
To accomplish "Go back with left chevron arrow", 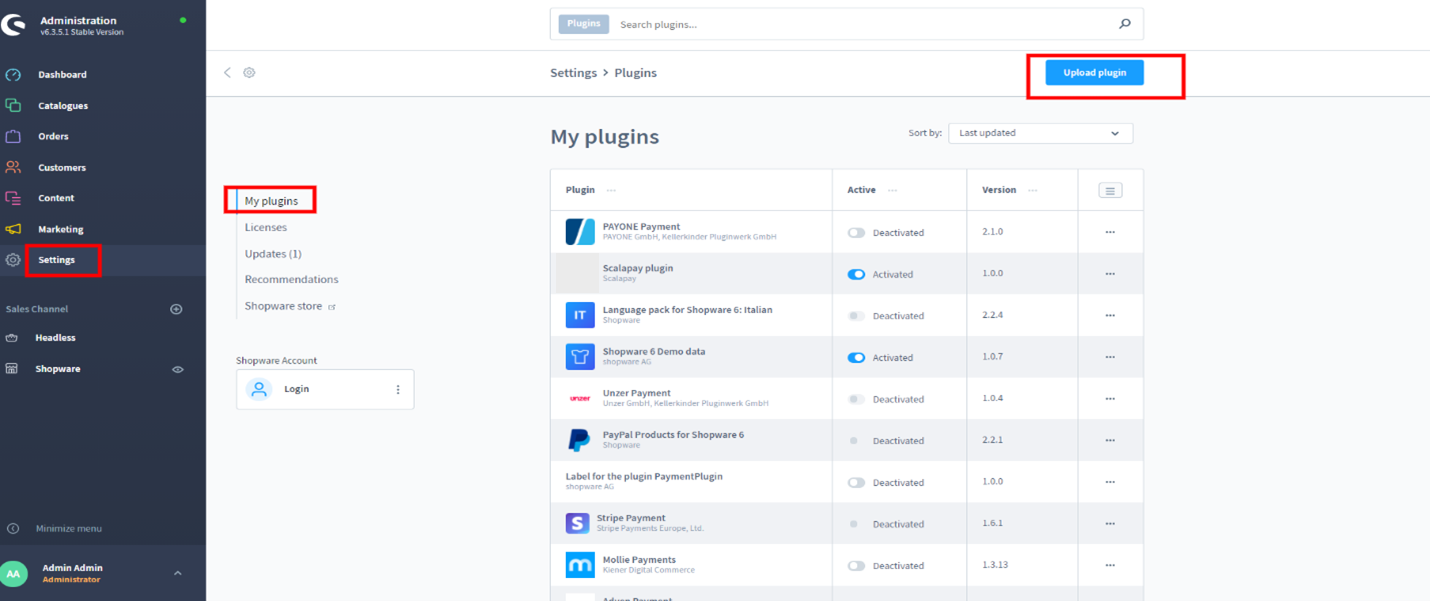I will click(x=227, y=72).
